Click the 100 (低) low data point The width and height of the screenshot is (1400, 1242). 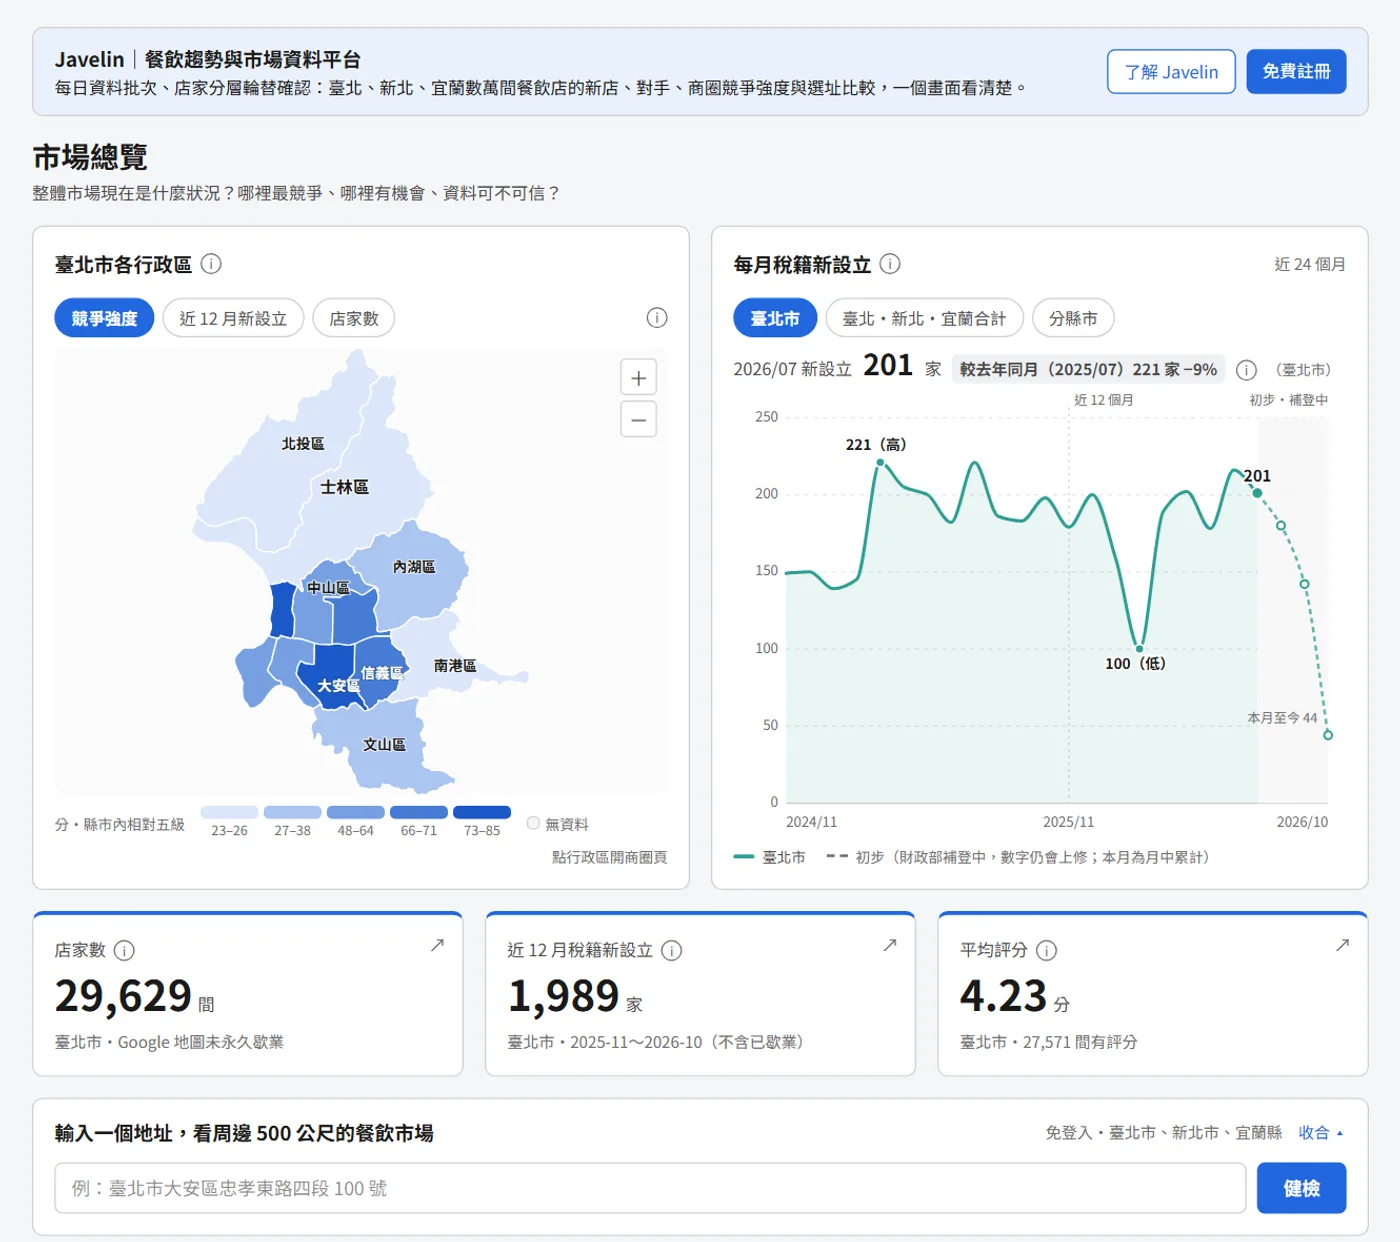(1139, 648)
